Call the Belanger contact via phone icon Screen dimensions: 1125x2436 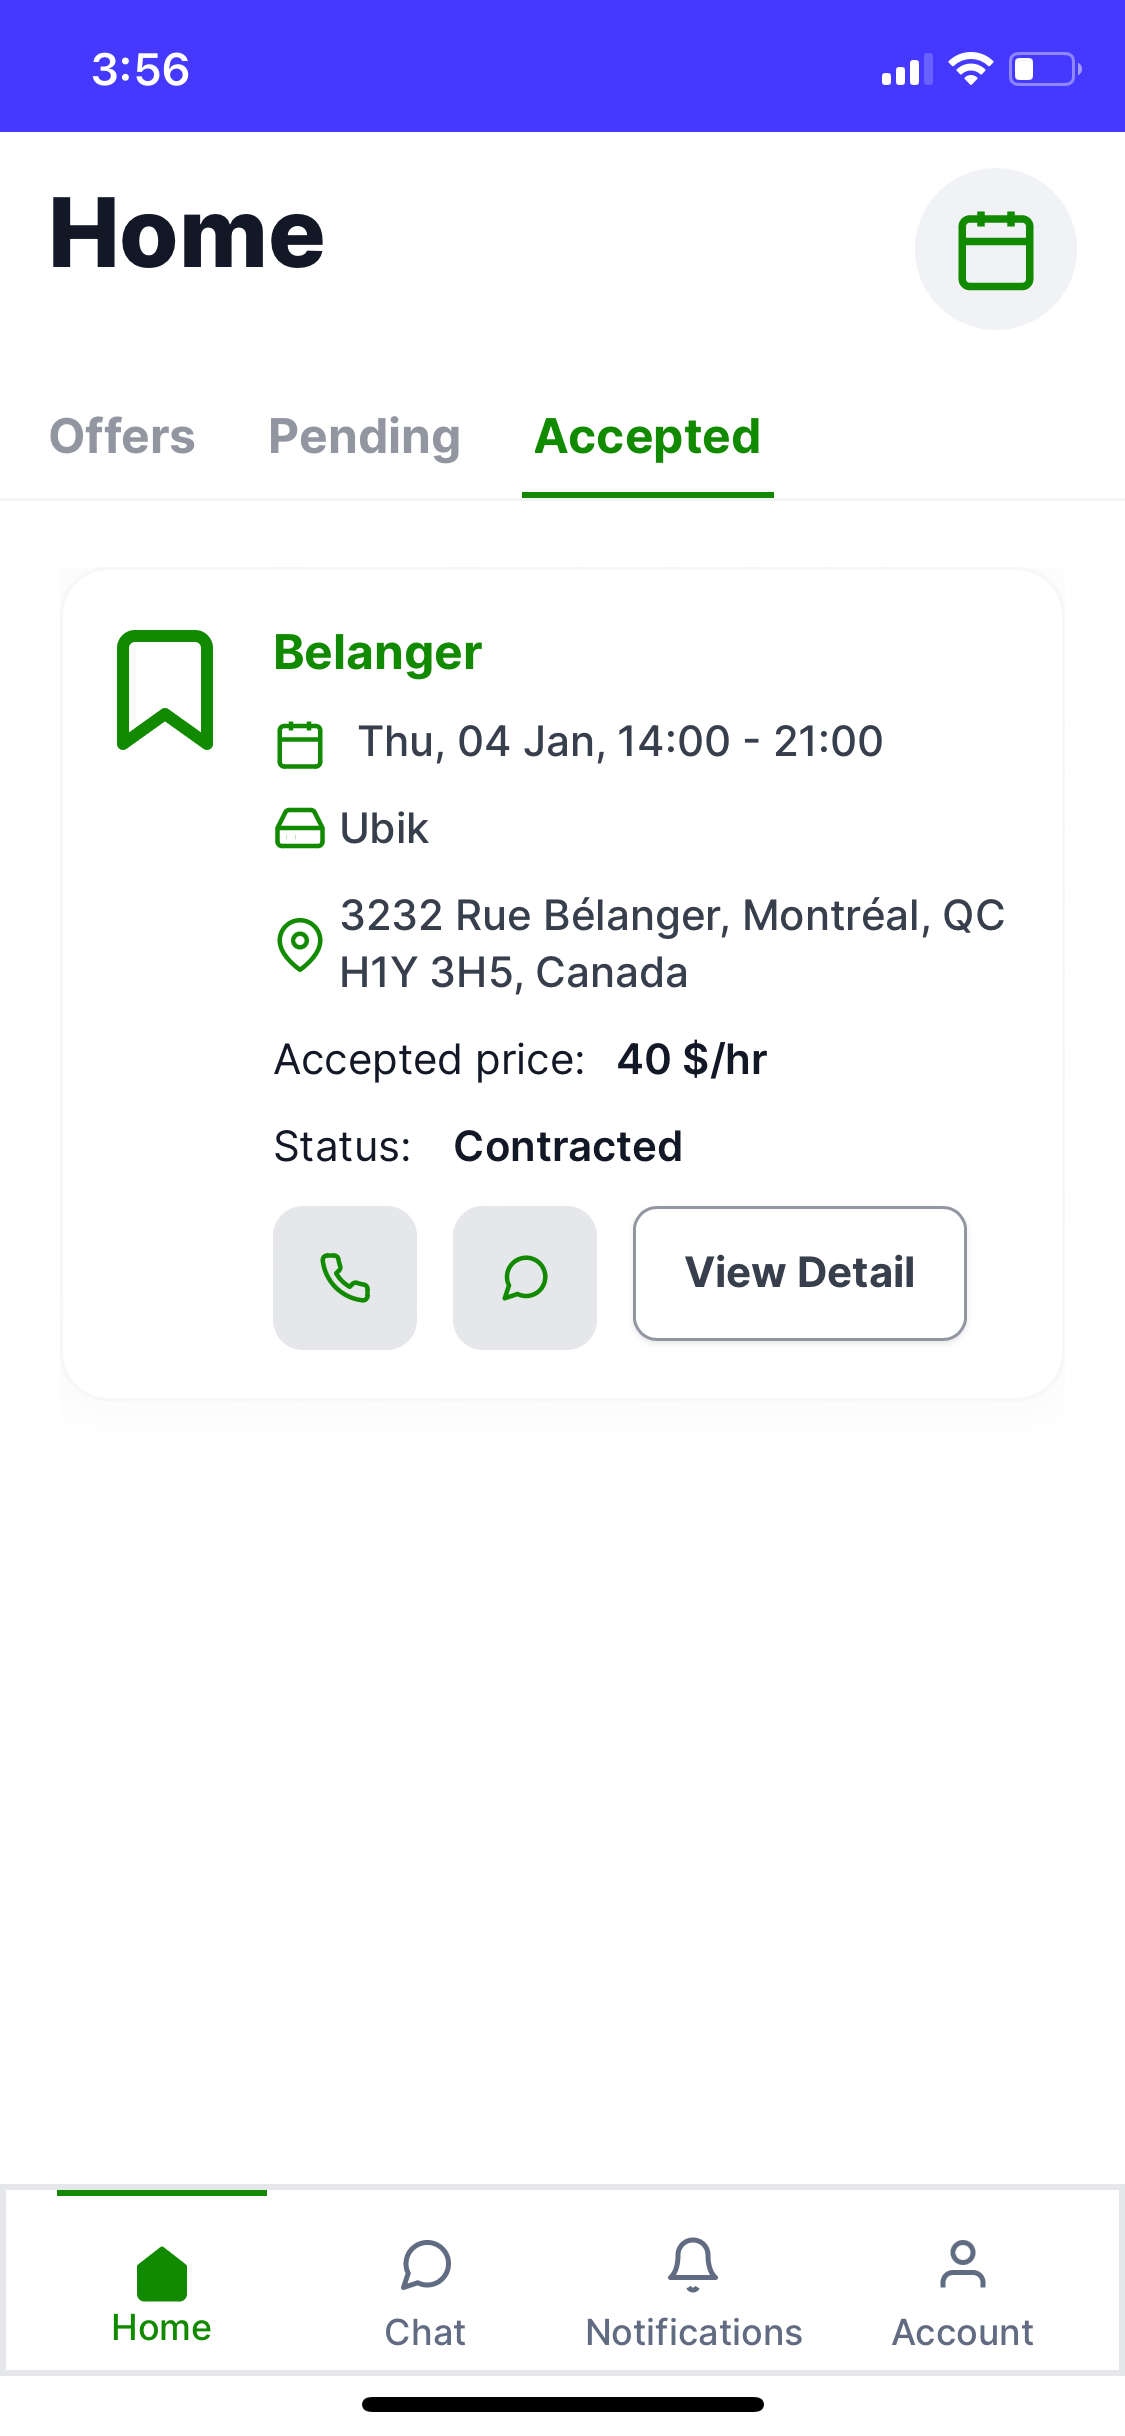pyautogui.click(x=345, y=1277)
